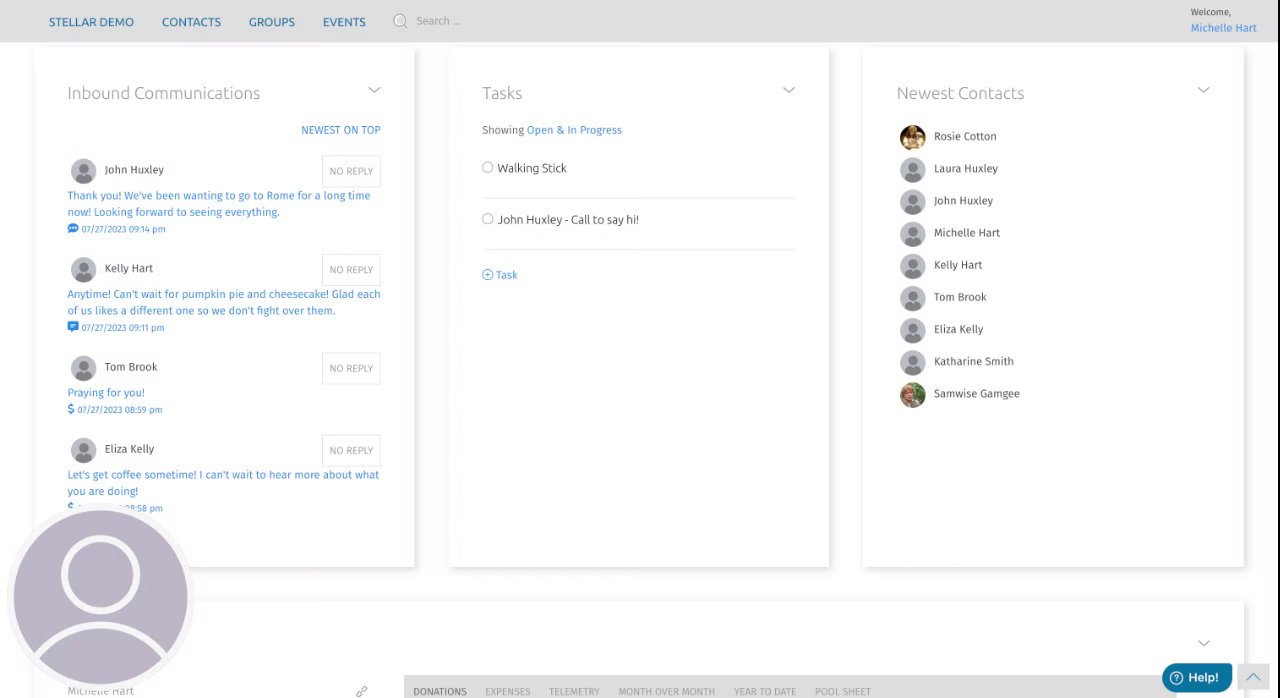Collapse the Tasks panel
The width and height of the screenshot is (1280, 698).
[789, 90]
